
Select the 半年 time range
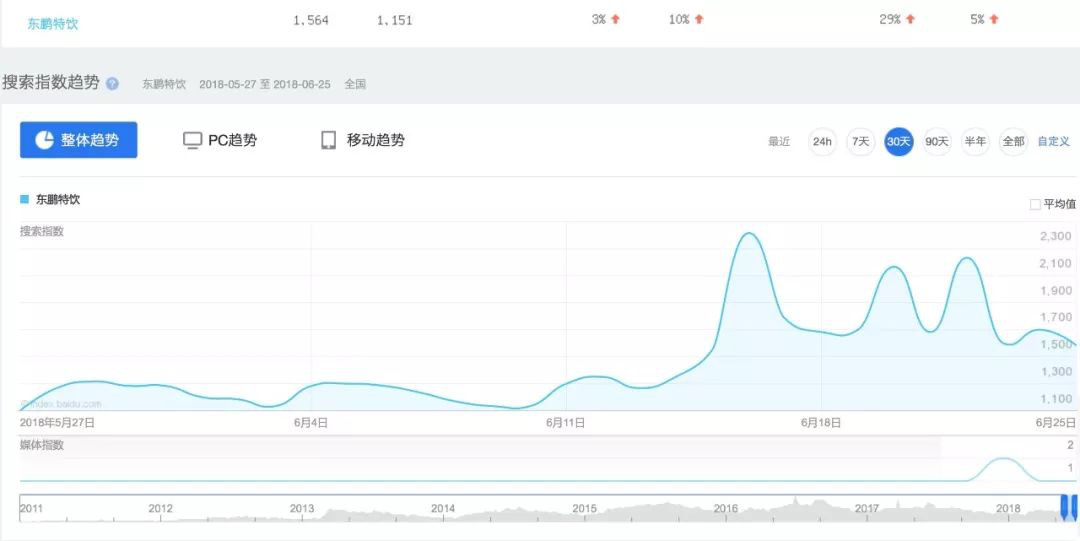[975, 141]
